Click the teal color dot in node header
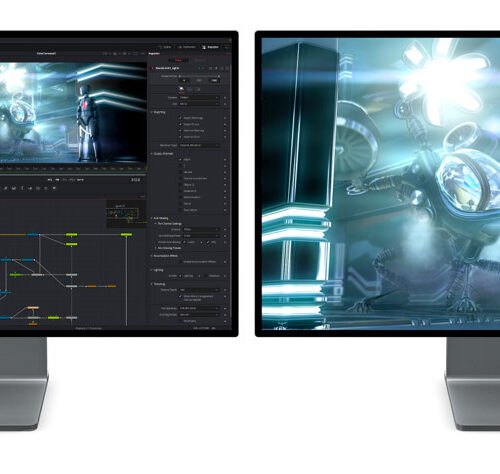This screenshot has width=500, height=474. pos(199,68)
